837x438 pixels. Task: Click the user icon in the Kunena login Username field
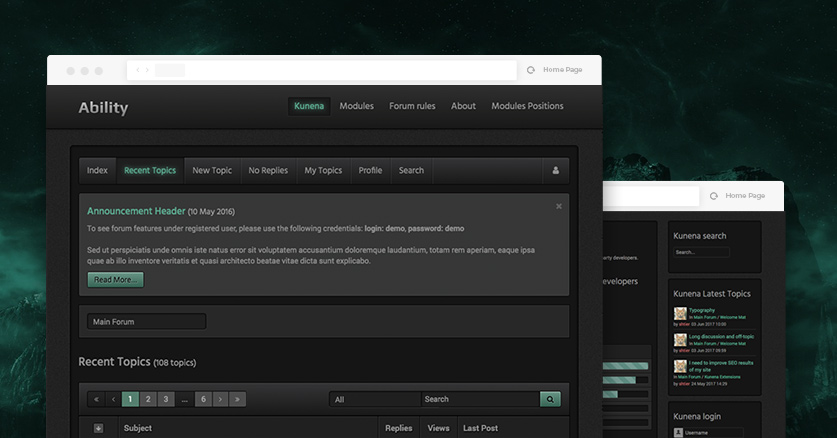click(x=678, y=433)
